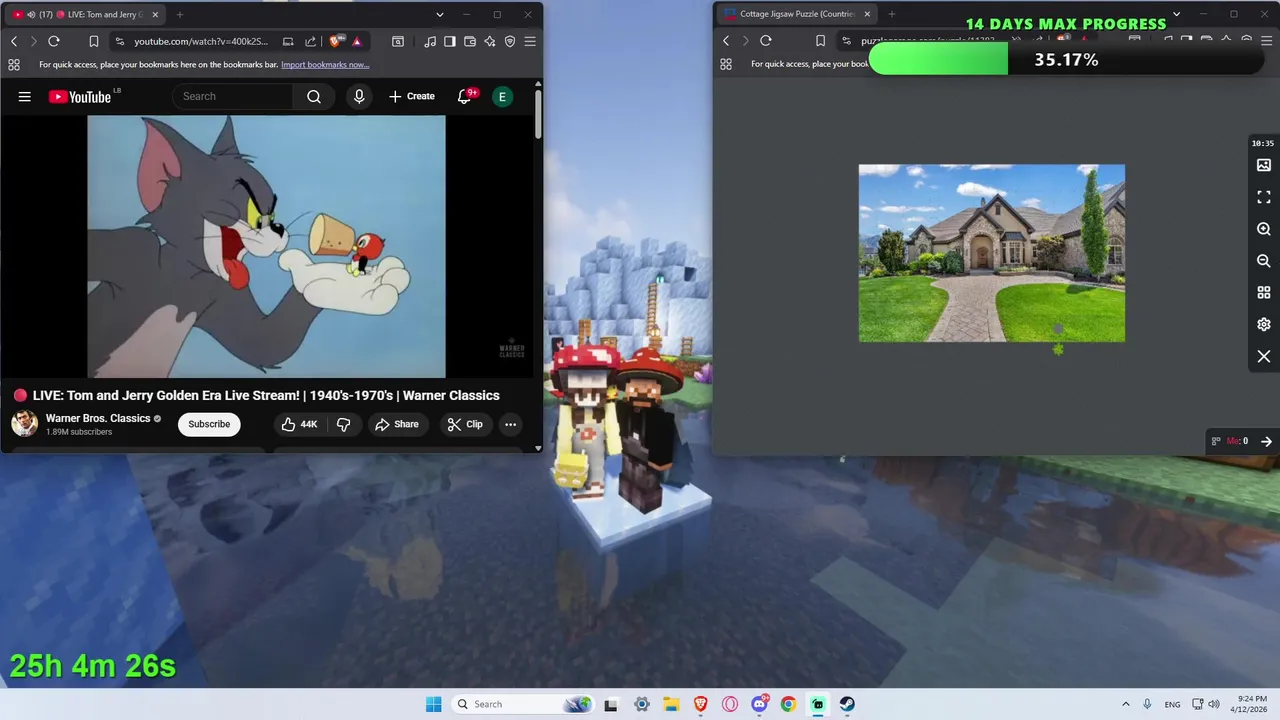
Task: Open the Warner Bros. Classics channel name
Action: pos(98,418)
